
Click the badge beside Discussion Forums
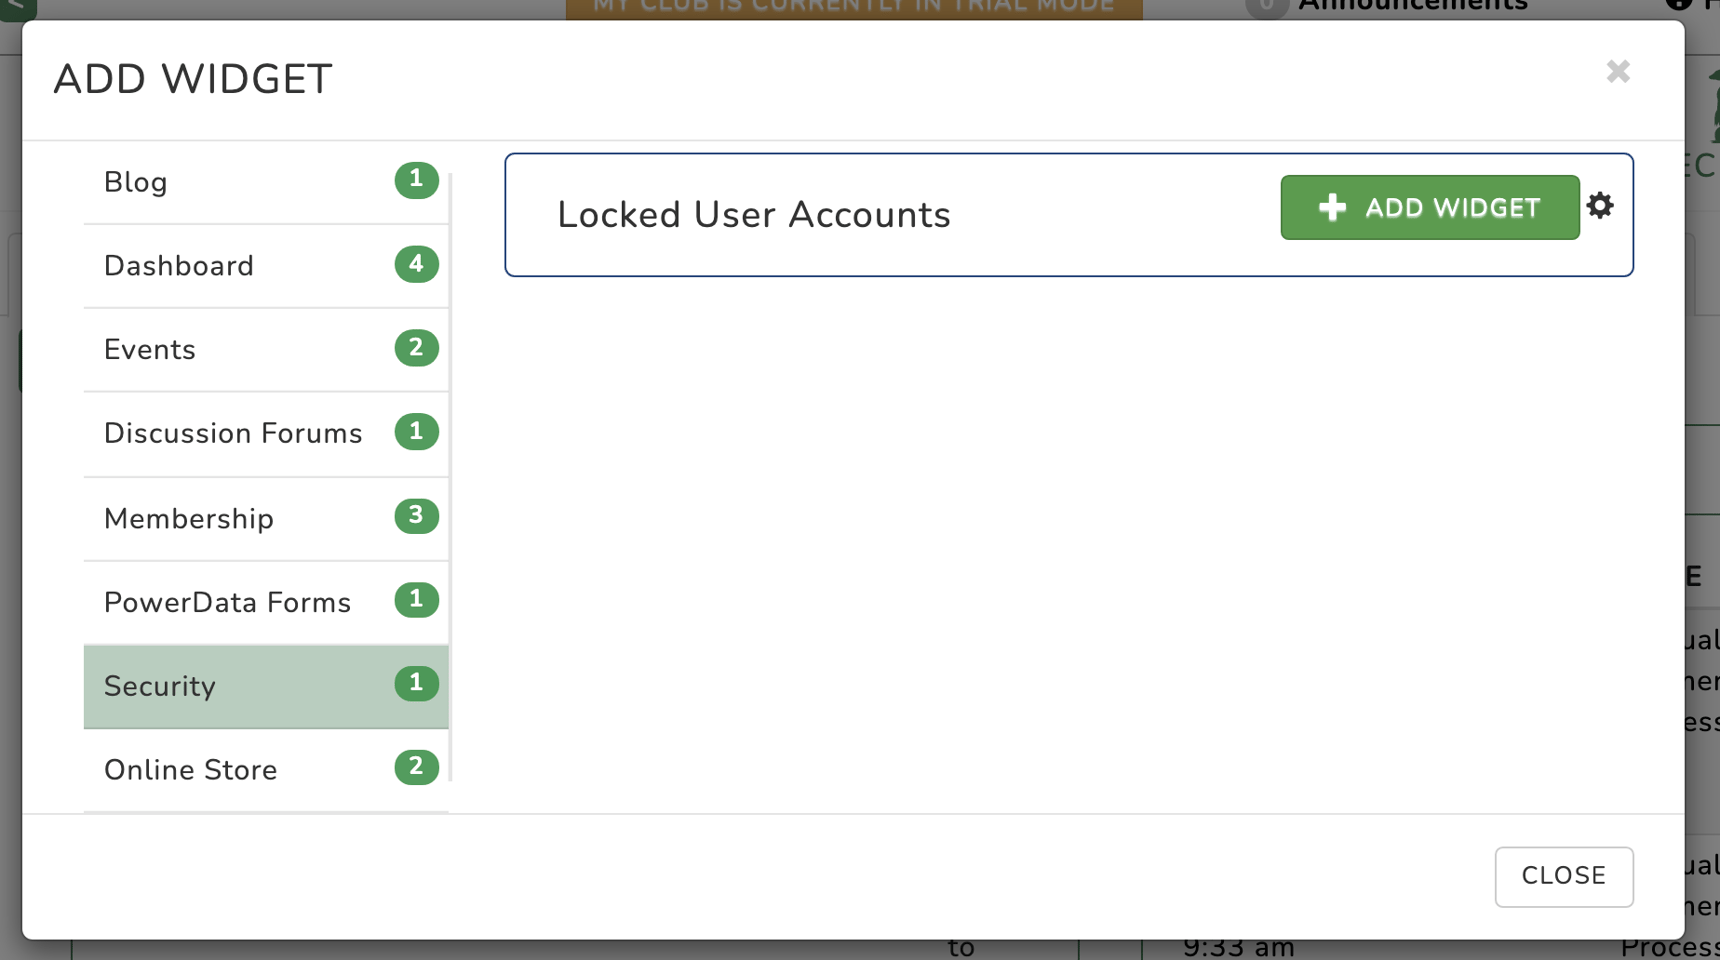pyautogui.click(x=415, y=432)
